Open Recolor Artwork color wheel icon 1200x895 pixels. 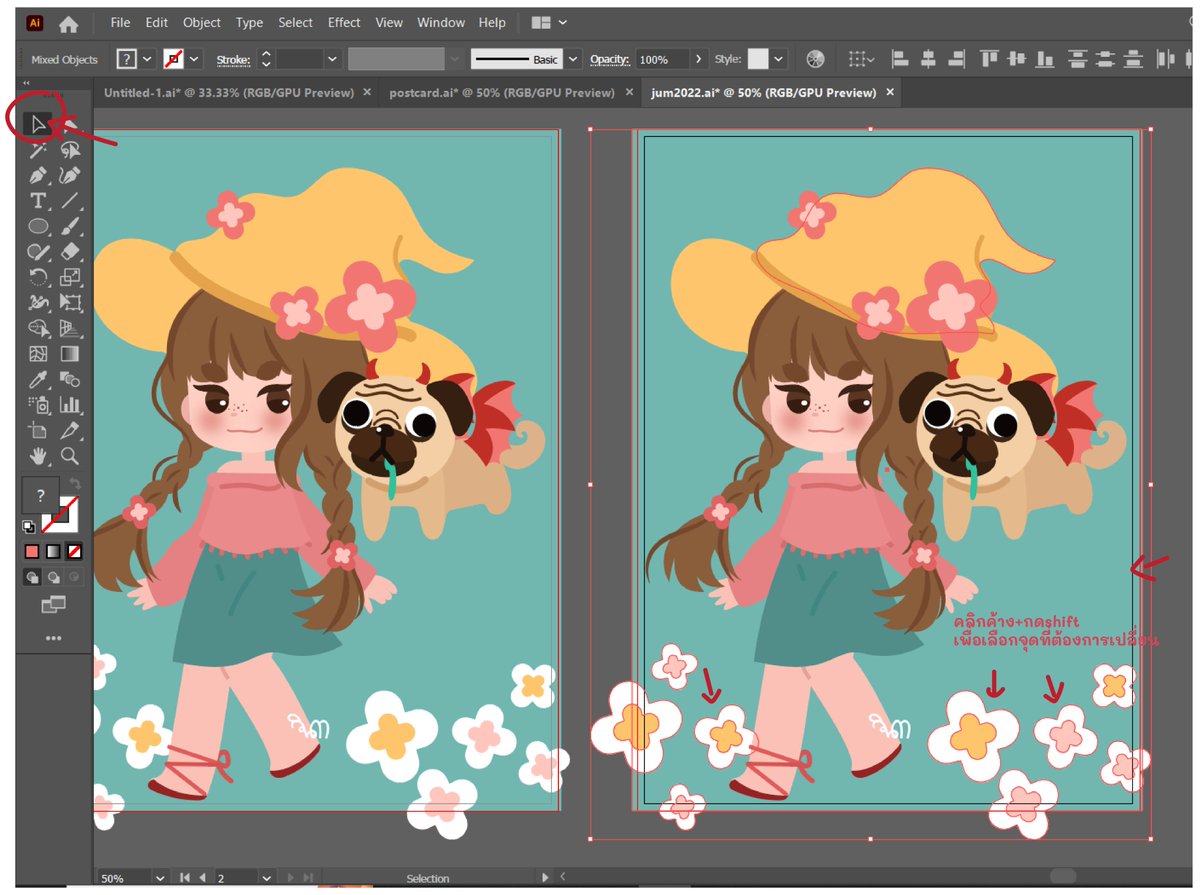[816, 60]
